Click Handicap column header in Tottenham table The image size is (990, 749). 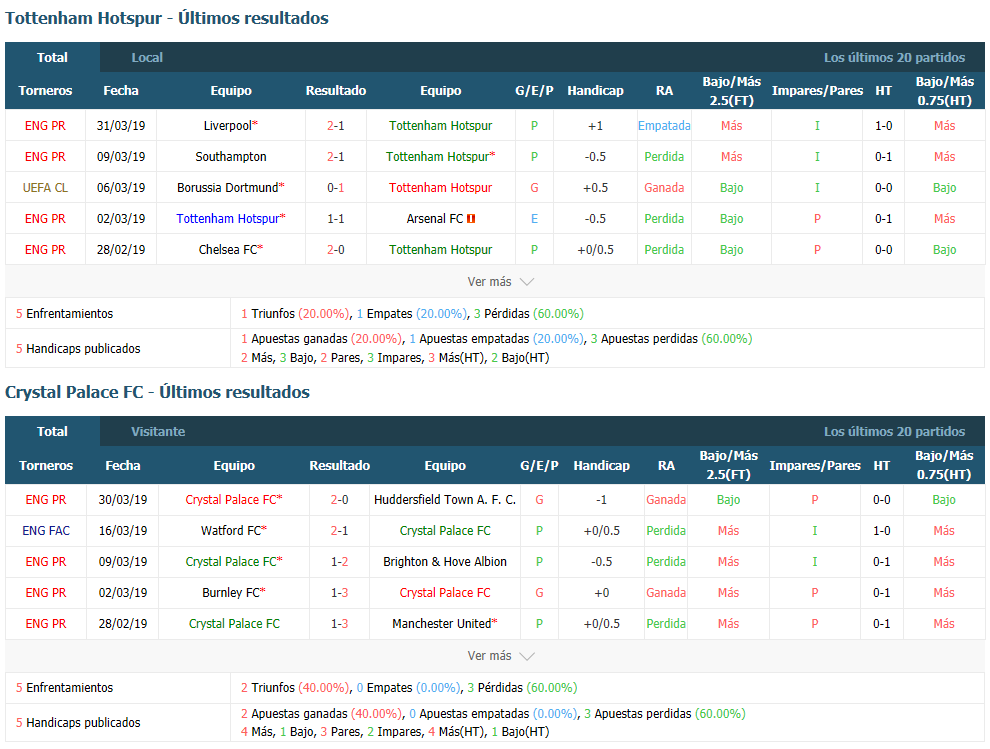pyautogui.click(x=595, y=90)
